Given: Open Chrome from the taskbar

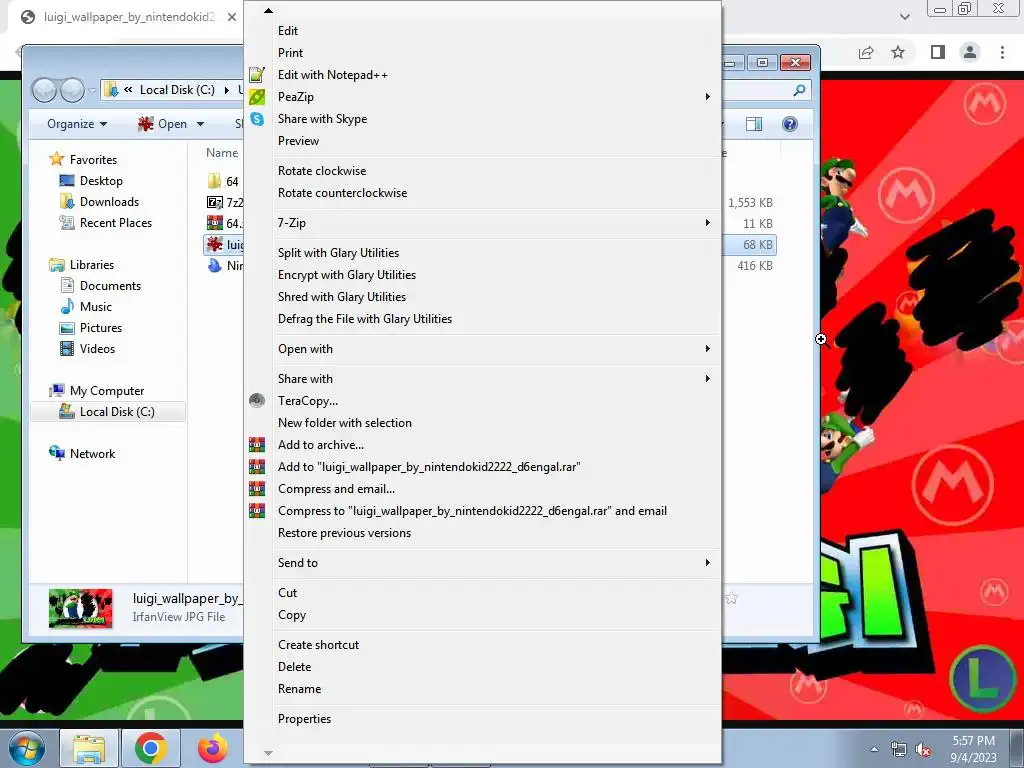Looking at the screenshot, I should pos(151,748).
